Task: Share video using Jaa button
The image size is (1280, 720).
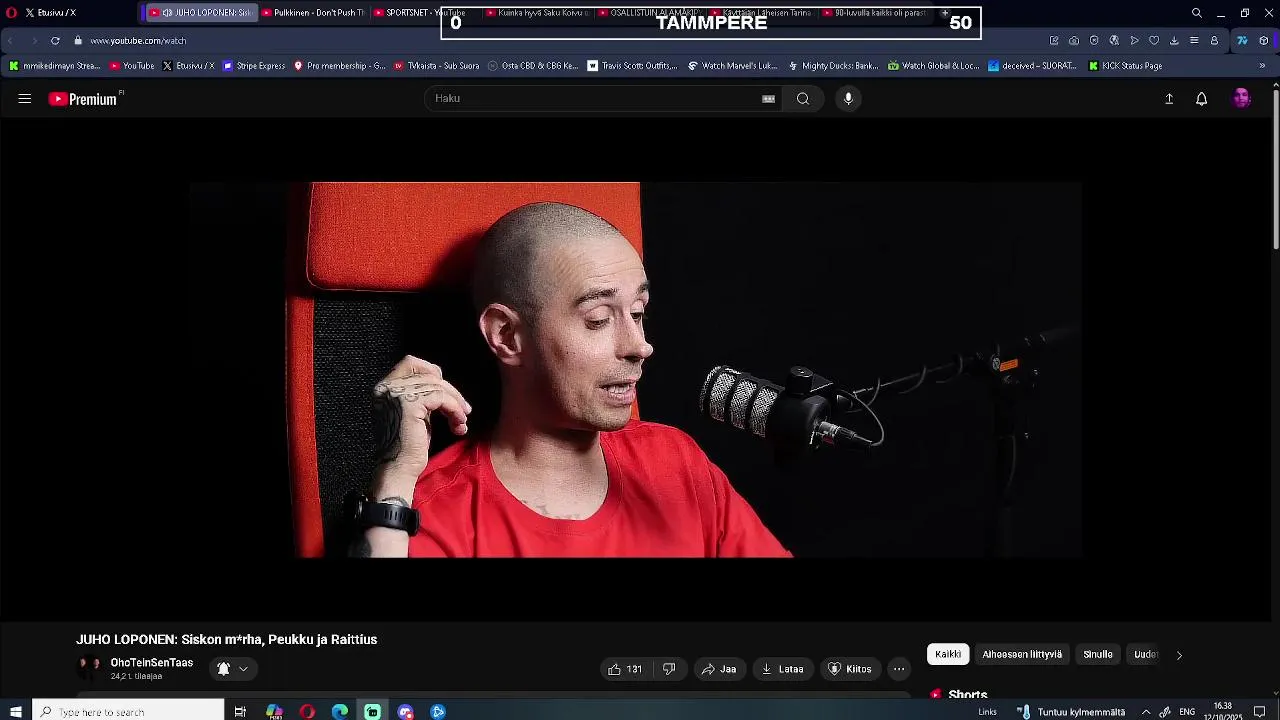Action: [x=718, y=669]
